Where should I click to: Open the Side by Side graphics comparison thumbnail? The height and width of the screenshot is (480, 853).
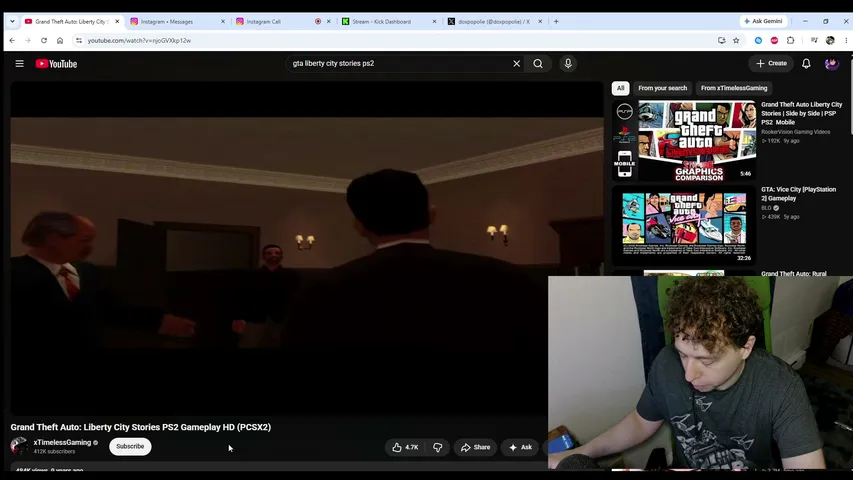[684, 141]
